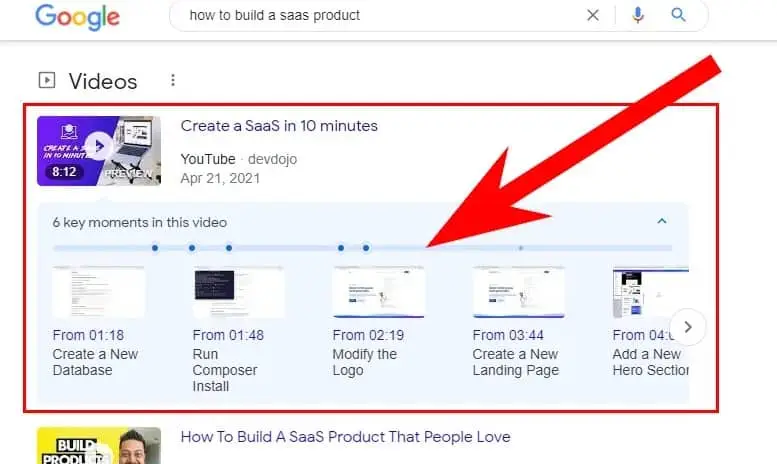Screen dimensions: 777x464
Task: Open the 'Create a SaaS in 10 minutes' link
Action: (x=279, y=126)
